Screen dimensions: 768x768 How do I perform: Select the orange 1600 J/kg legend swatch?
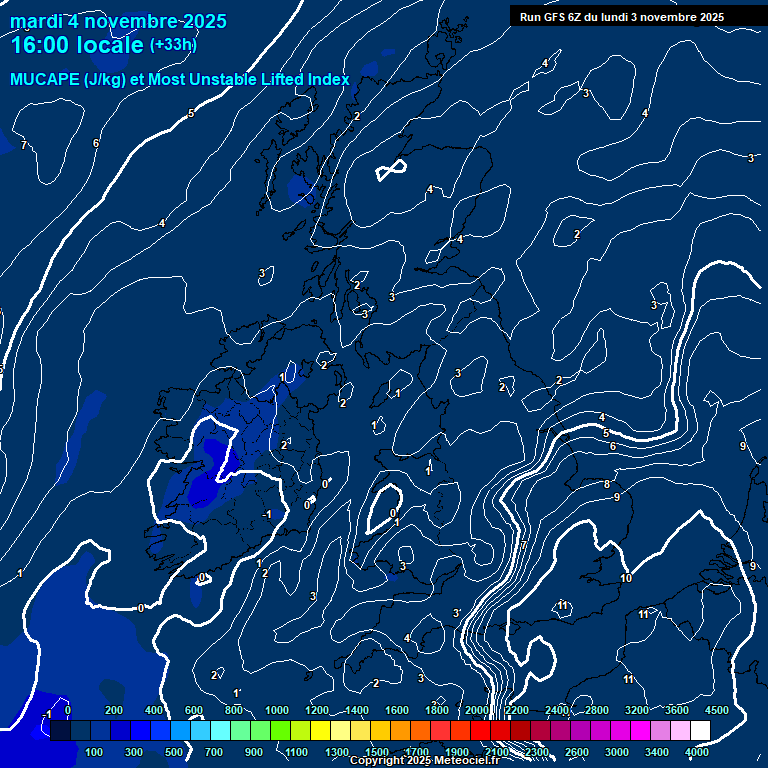tap(400, 731)
